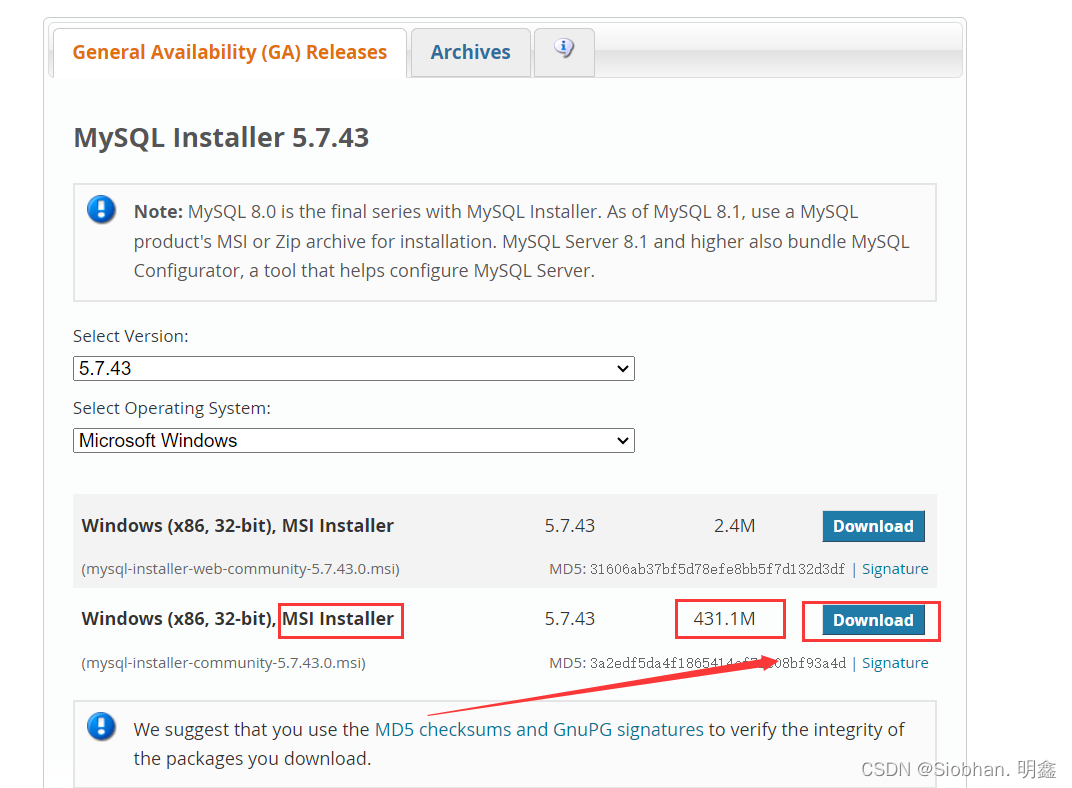Download the 431.1M MSI Installer
The image size is (1072, 788).
873,620
